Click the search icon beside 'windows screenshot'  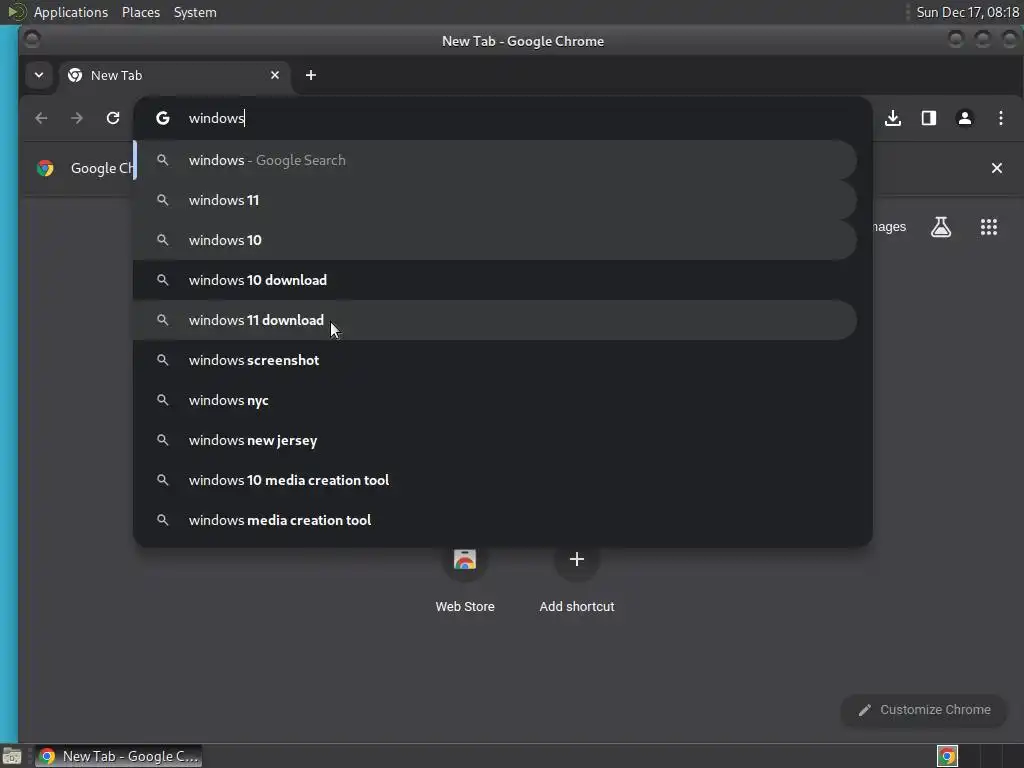(x=163, y=360)
